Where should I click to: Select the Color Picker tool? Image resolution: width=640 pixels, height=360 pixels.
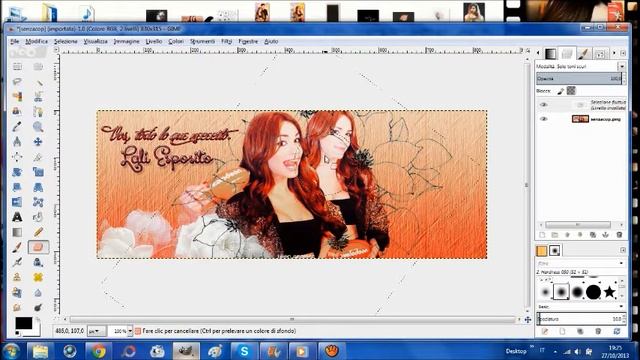(17, 127)
